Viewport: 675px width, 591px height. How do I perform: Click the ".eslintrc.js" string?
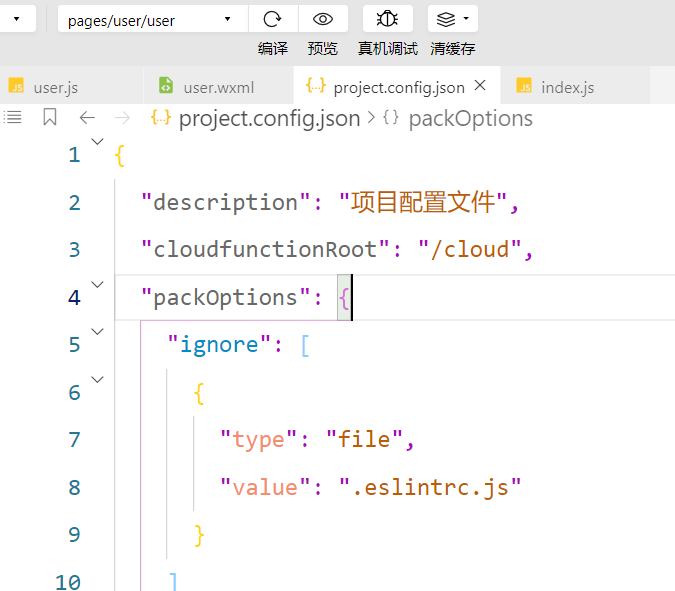tap(430, 487)
